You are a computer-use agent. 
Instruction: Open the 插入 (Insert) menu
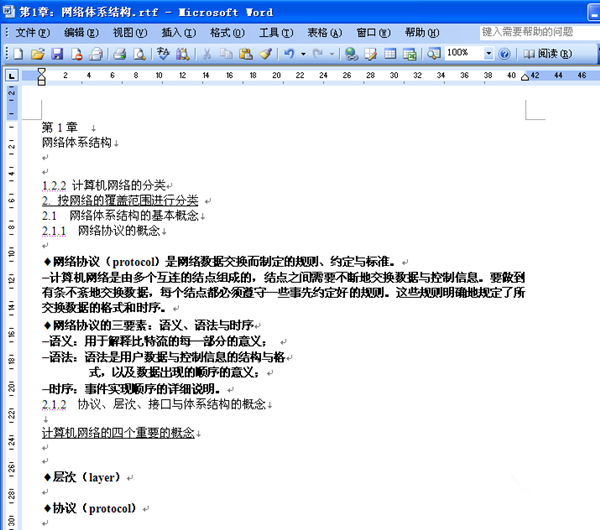click(179, 33)
